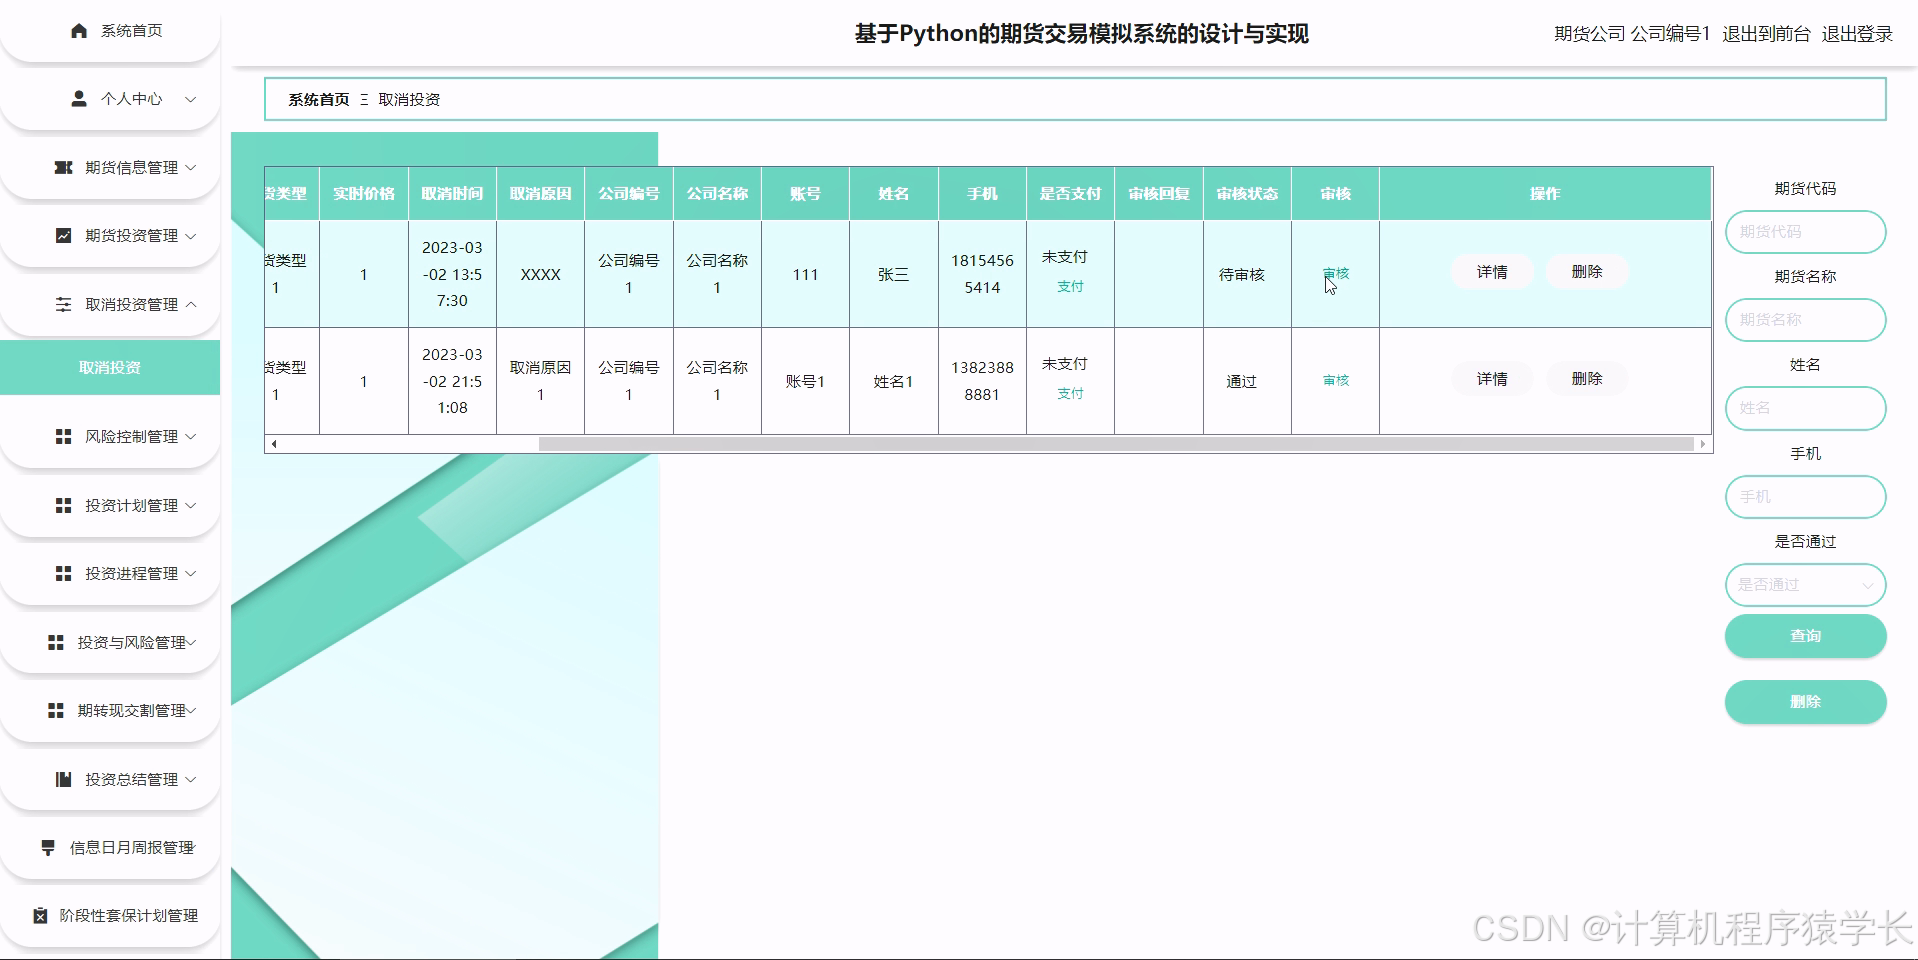Click 审核 link in the 张三 row

pos(1336,273)
